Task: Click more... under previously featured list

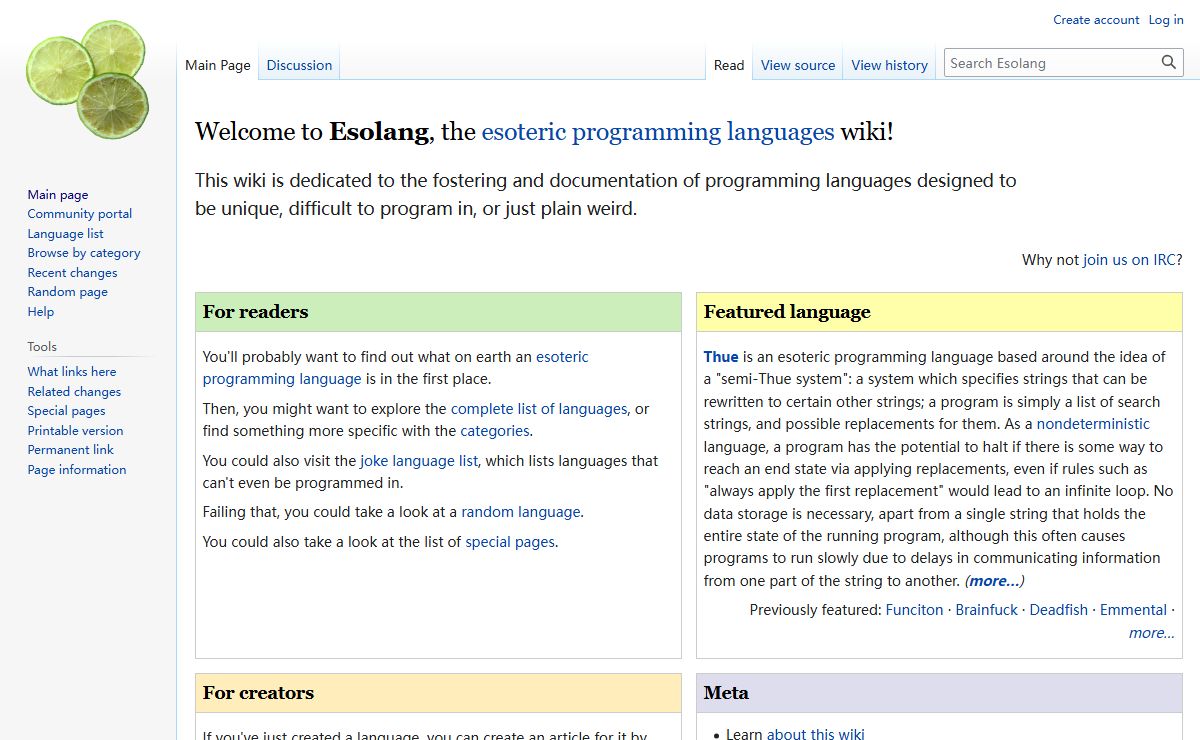Action: (x=1152, y=633)
